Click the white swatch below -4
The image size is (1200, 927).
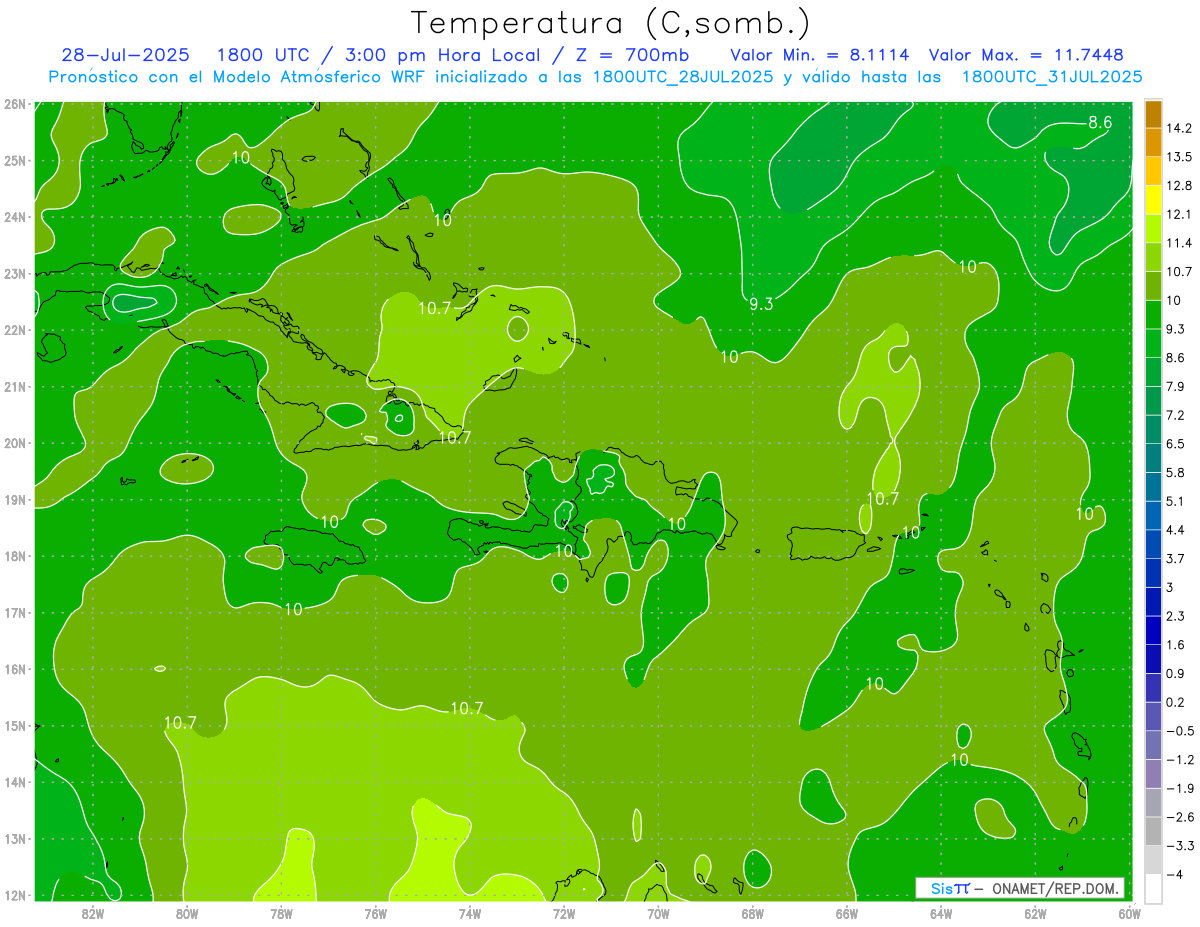(1153, 887)
